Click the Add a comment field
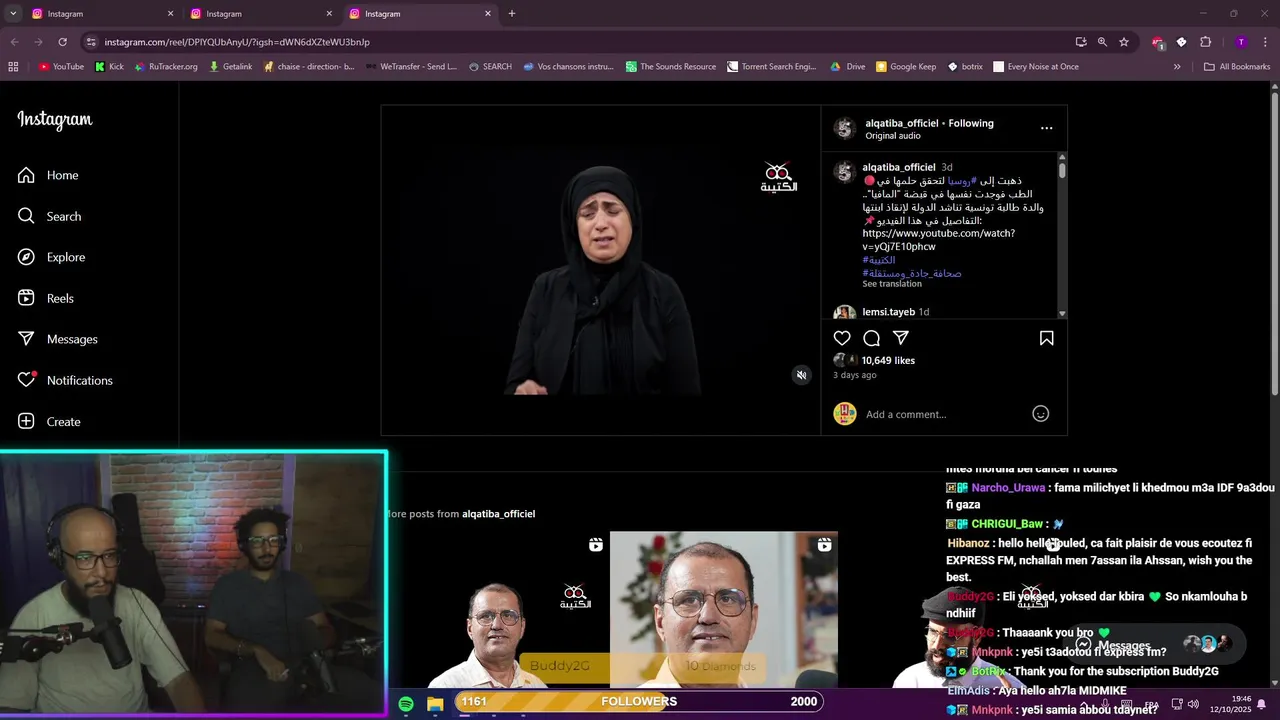 click(x=944, y=414)
